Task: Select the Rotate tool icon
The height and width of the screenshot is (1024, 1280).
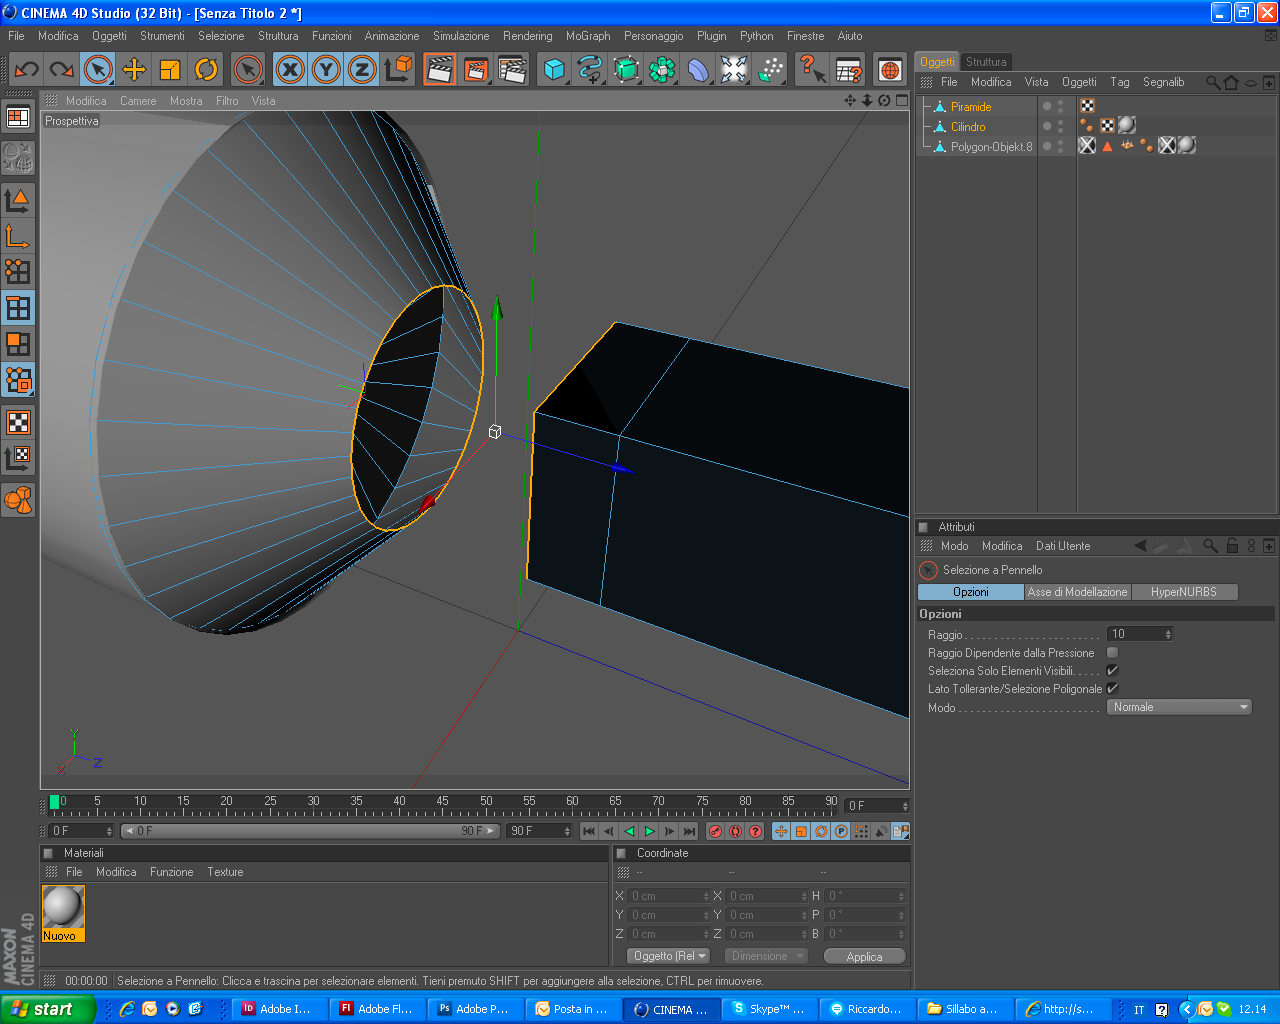Action: (x=206, y=69)
